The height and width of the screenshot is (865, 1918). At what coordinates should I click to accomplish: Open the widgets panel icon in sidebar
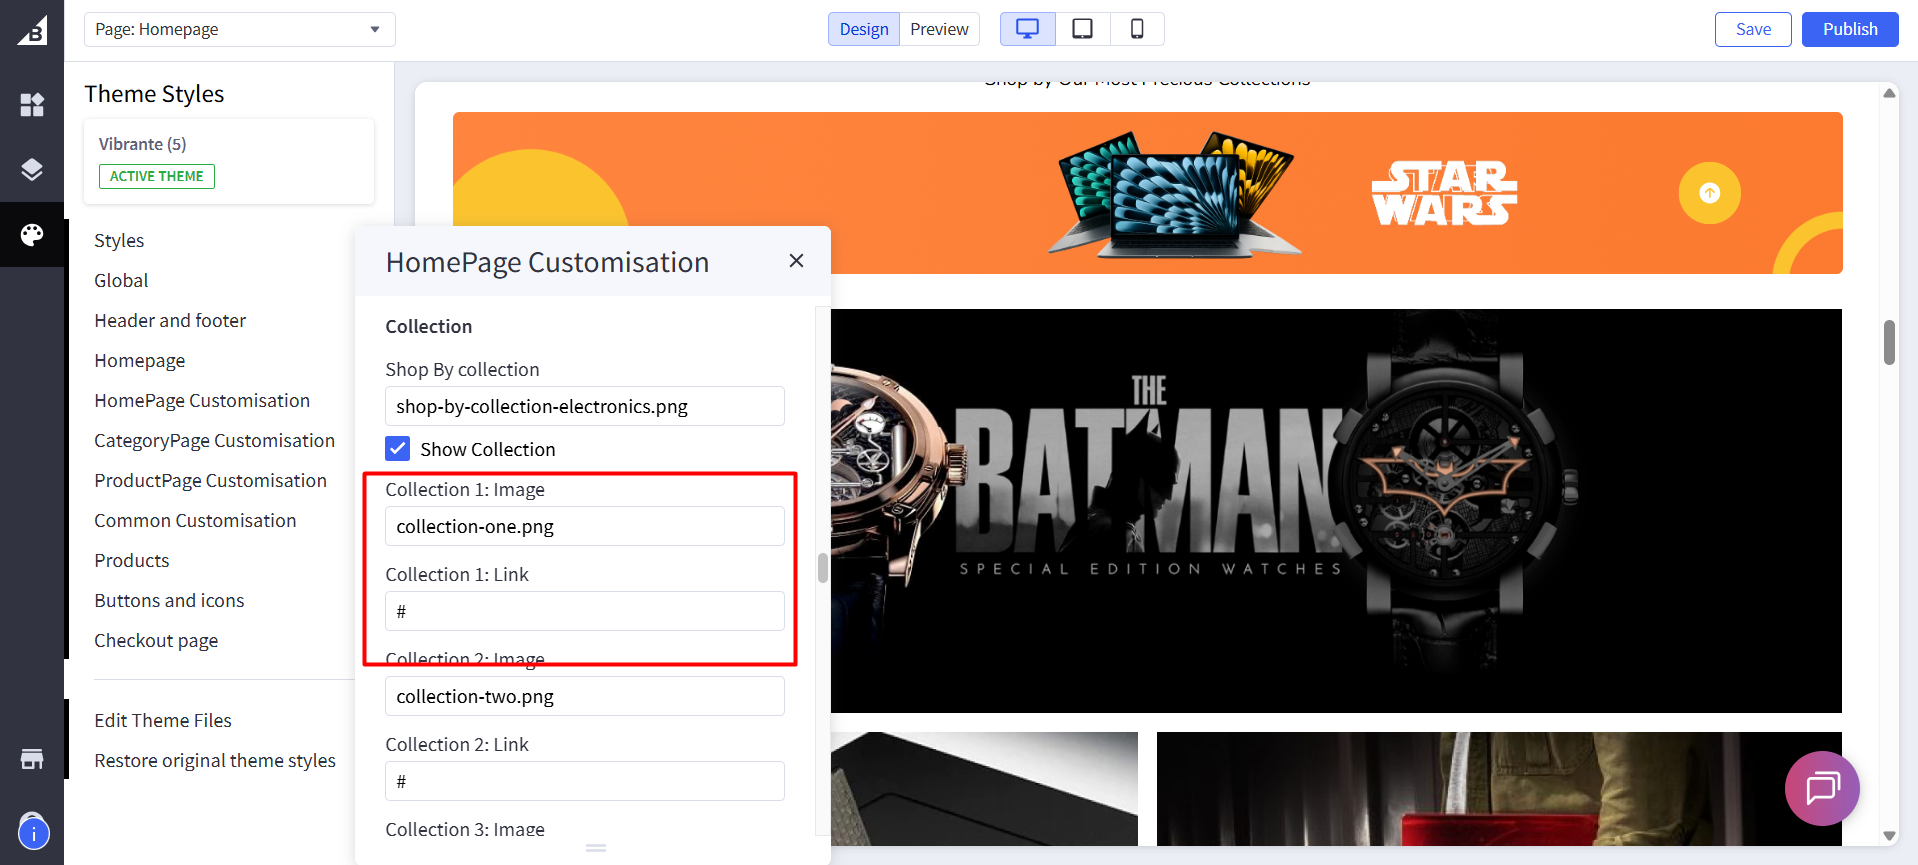[x=32, y=105]
